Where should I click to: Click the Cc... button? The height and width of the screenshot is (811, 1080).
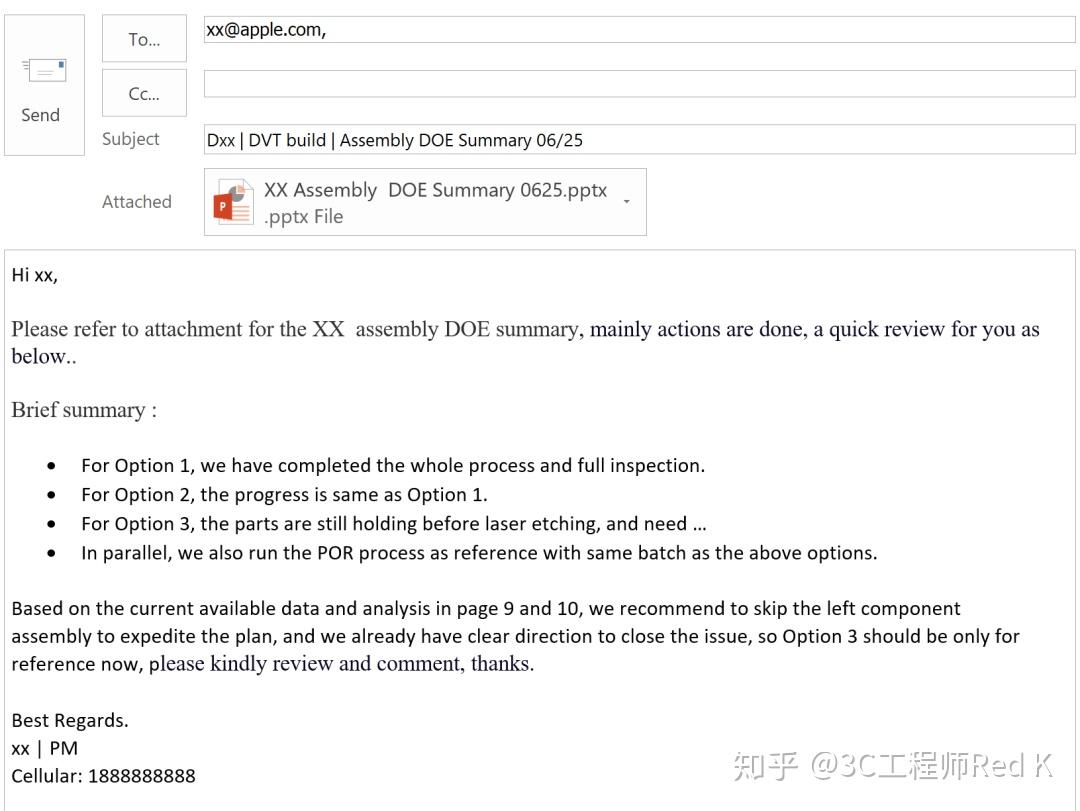[144, 93]
